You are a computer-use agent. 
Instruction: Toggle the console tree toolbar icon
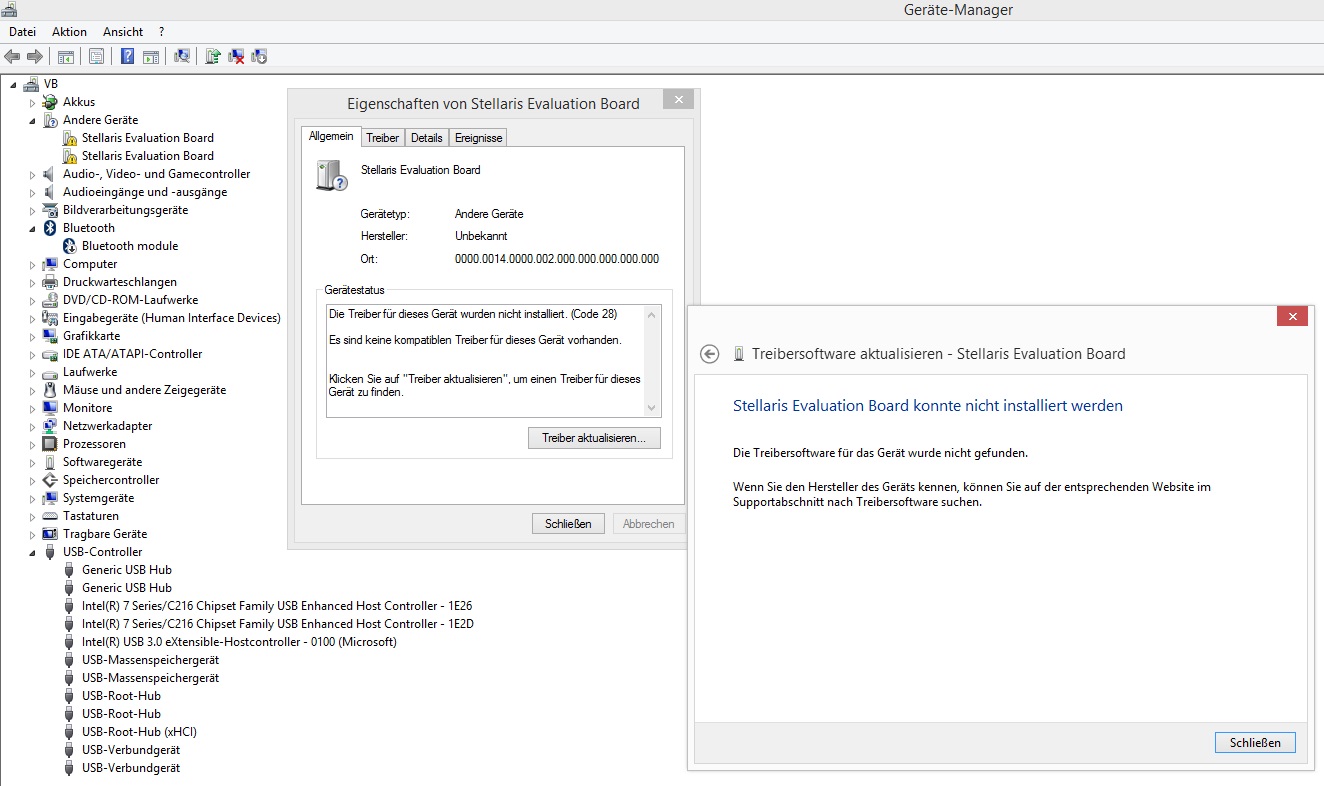point(65,56)
